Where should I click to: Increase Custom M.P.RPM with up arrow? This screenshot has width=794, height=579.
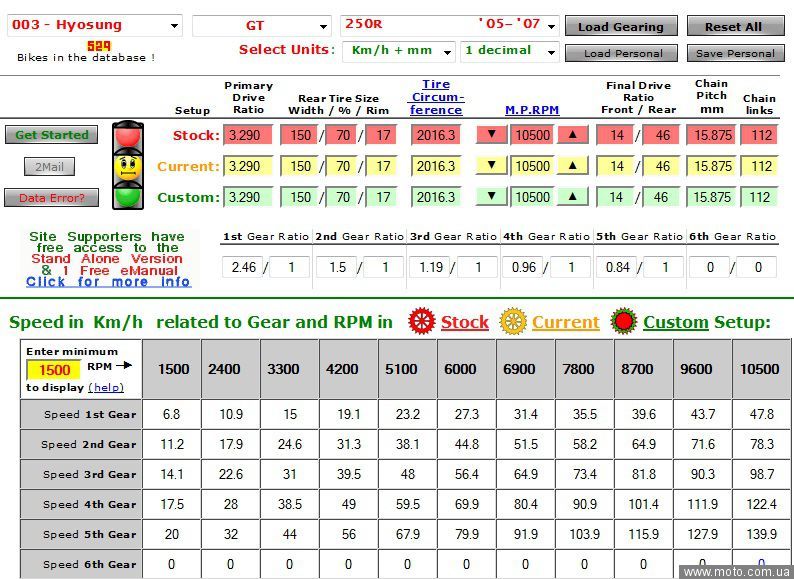click(x=573, y=197)
